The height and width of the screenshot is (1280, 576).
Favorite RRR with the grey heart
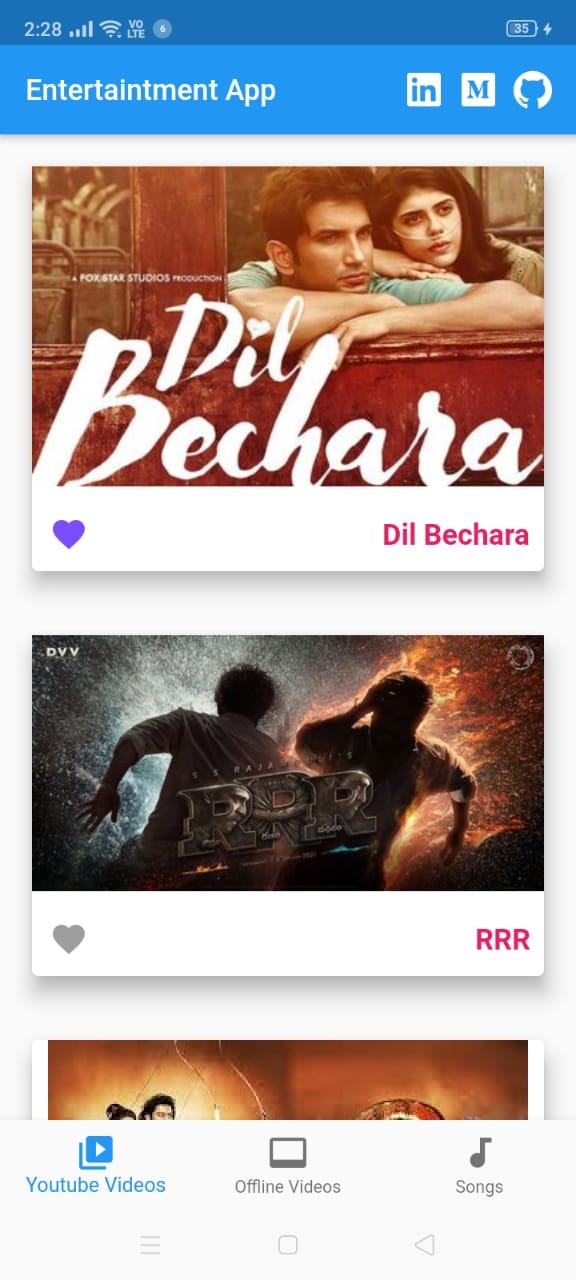[69, 939]
